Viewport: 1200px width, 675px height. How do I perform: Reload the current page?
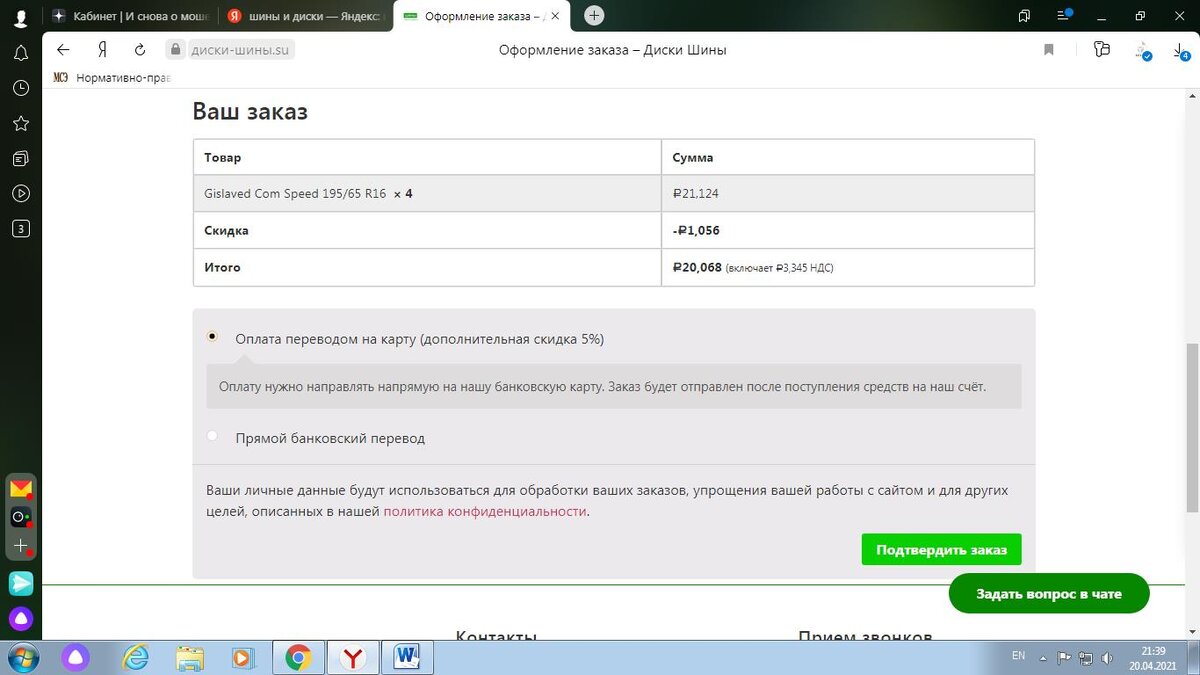click(140, 50)
